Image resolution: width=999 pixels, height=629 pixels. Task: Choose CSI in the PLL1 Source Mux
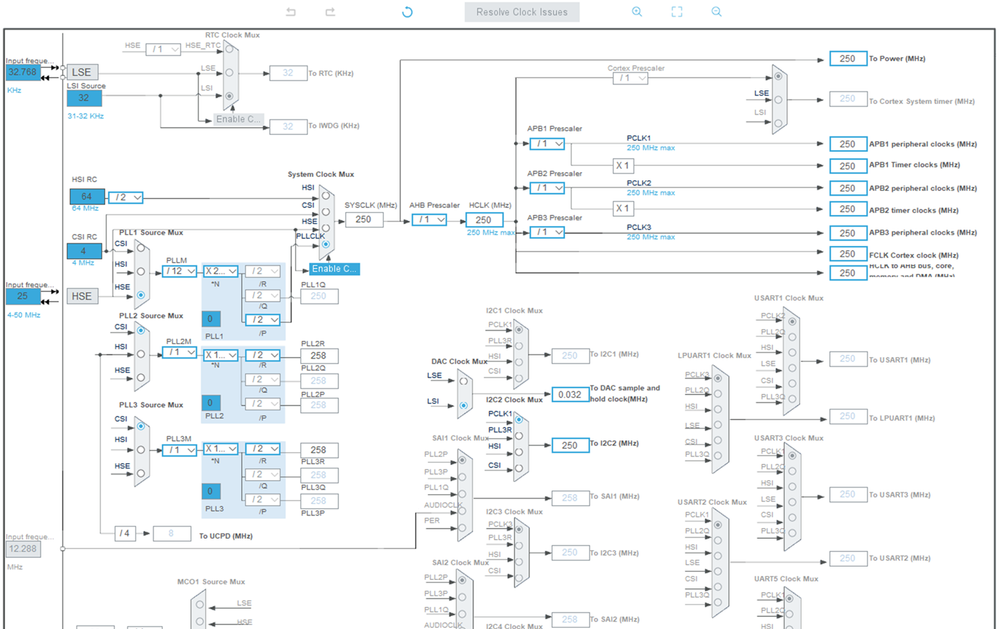[141, 248]
